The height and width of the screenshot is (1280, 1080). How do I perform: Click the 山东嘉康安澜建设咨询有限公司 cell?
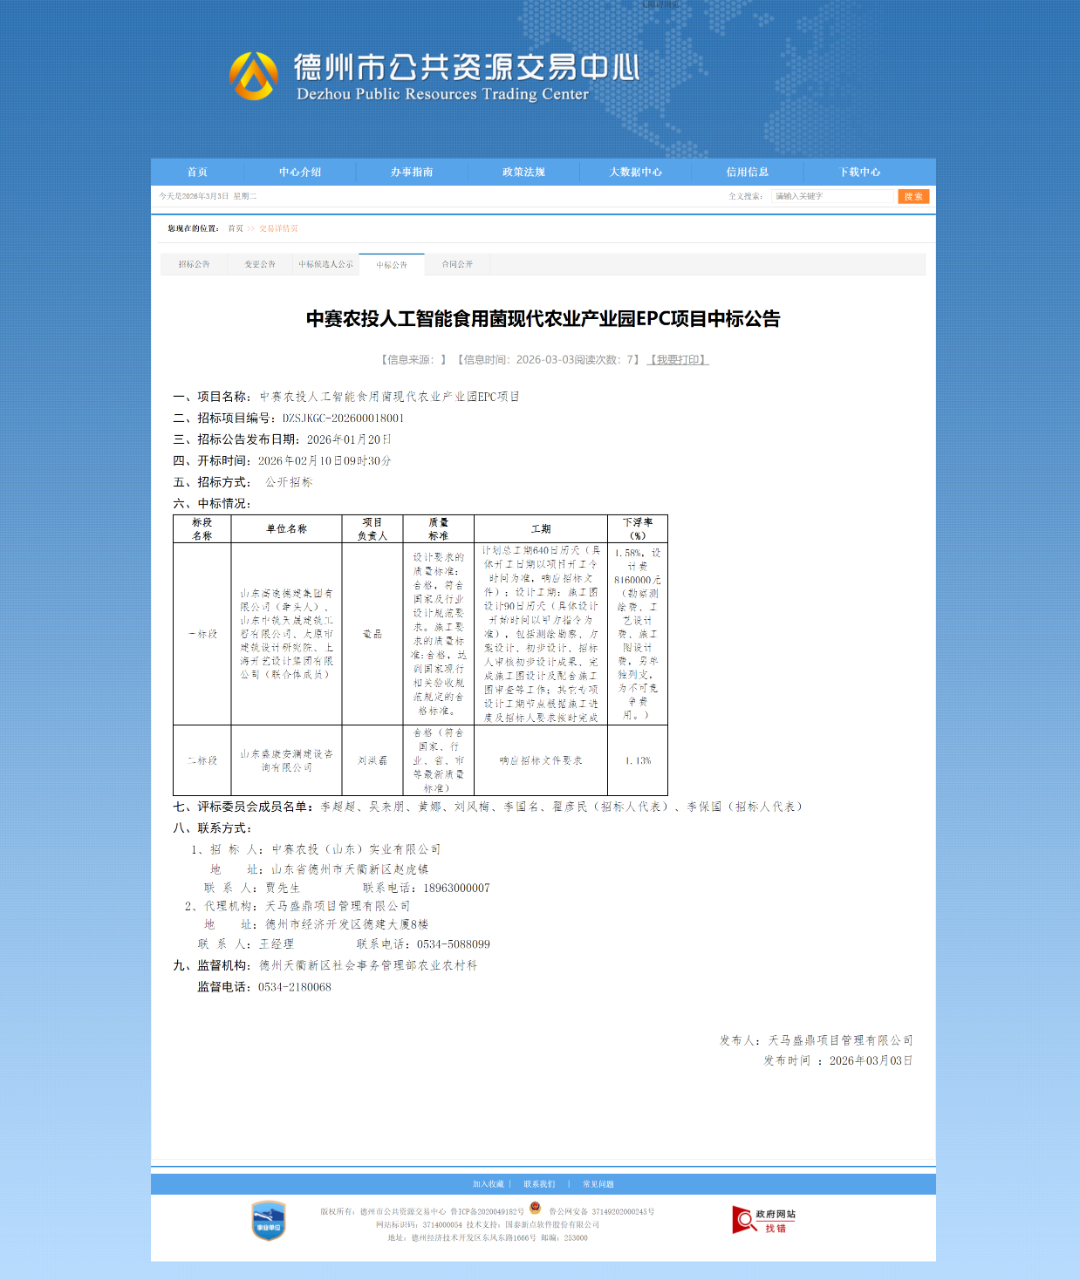click(286, 761)
